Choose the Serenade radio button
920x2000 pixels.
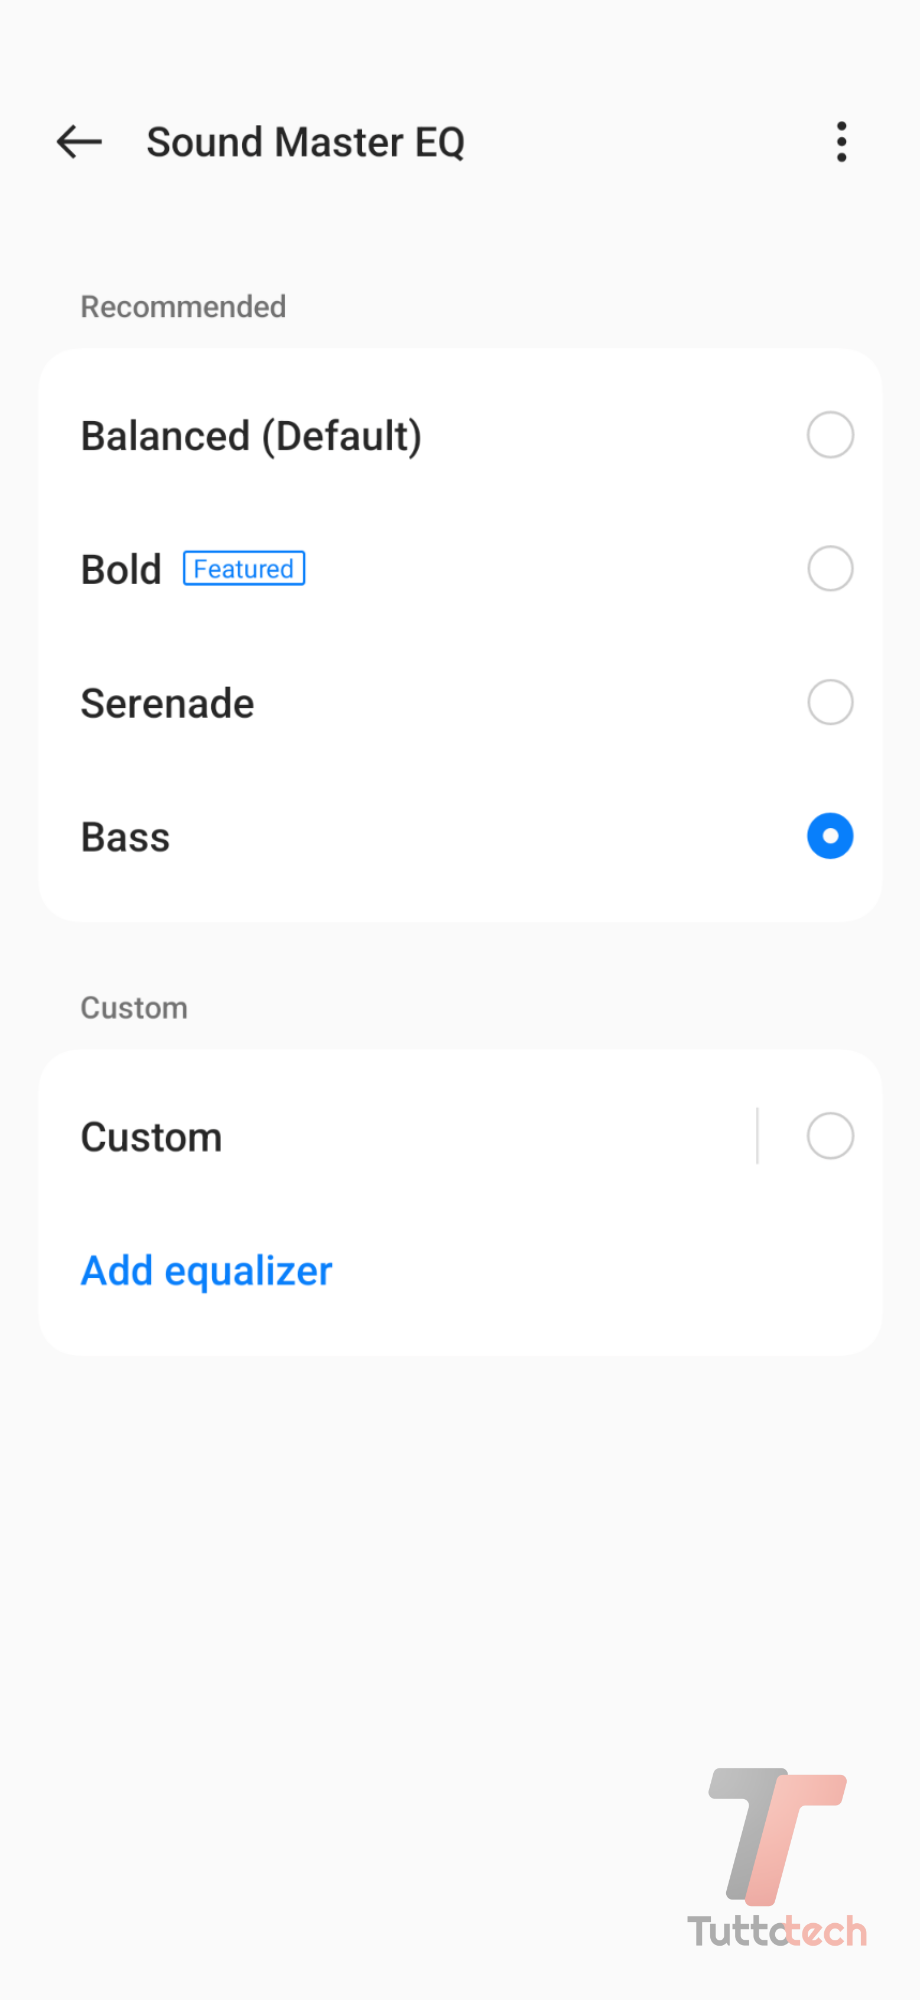tap(830, 702)
